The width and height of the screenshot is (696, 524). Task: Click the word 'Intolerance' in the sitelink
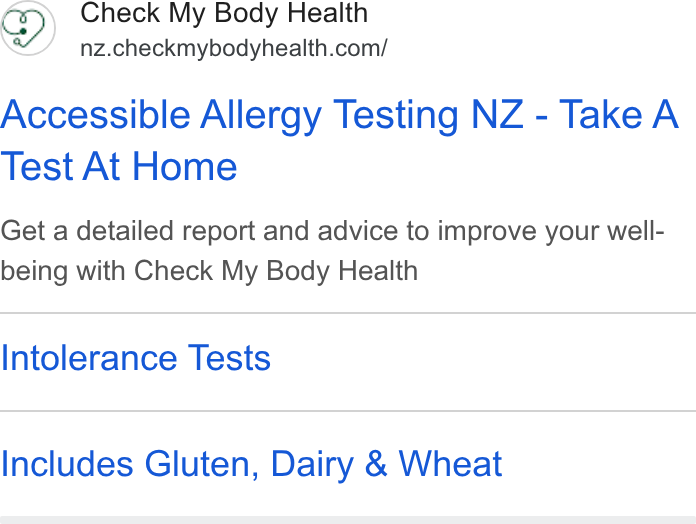coord(89,358)
